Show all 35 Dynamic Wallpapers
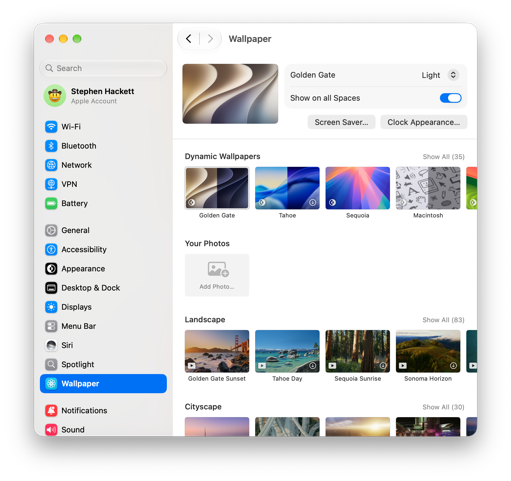 coord(443,157)
